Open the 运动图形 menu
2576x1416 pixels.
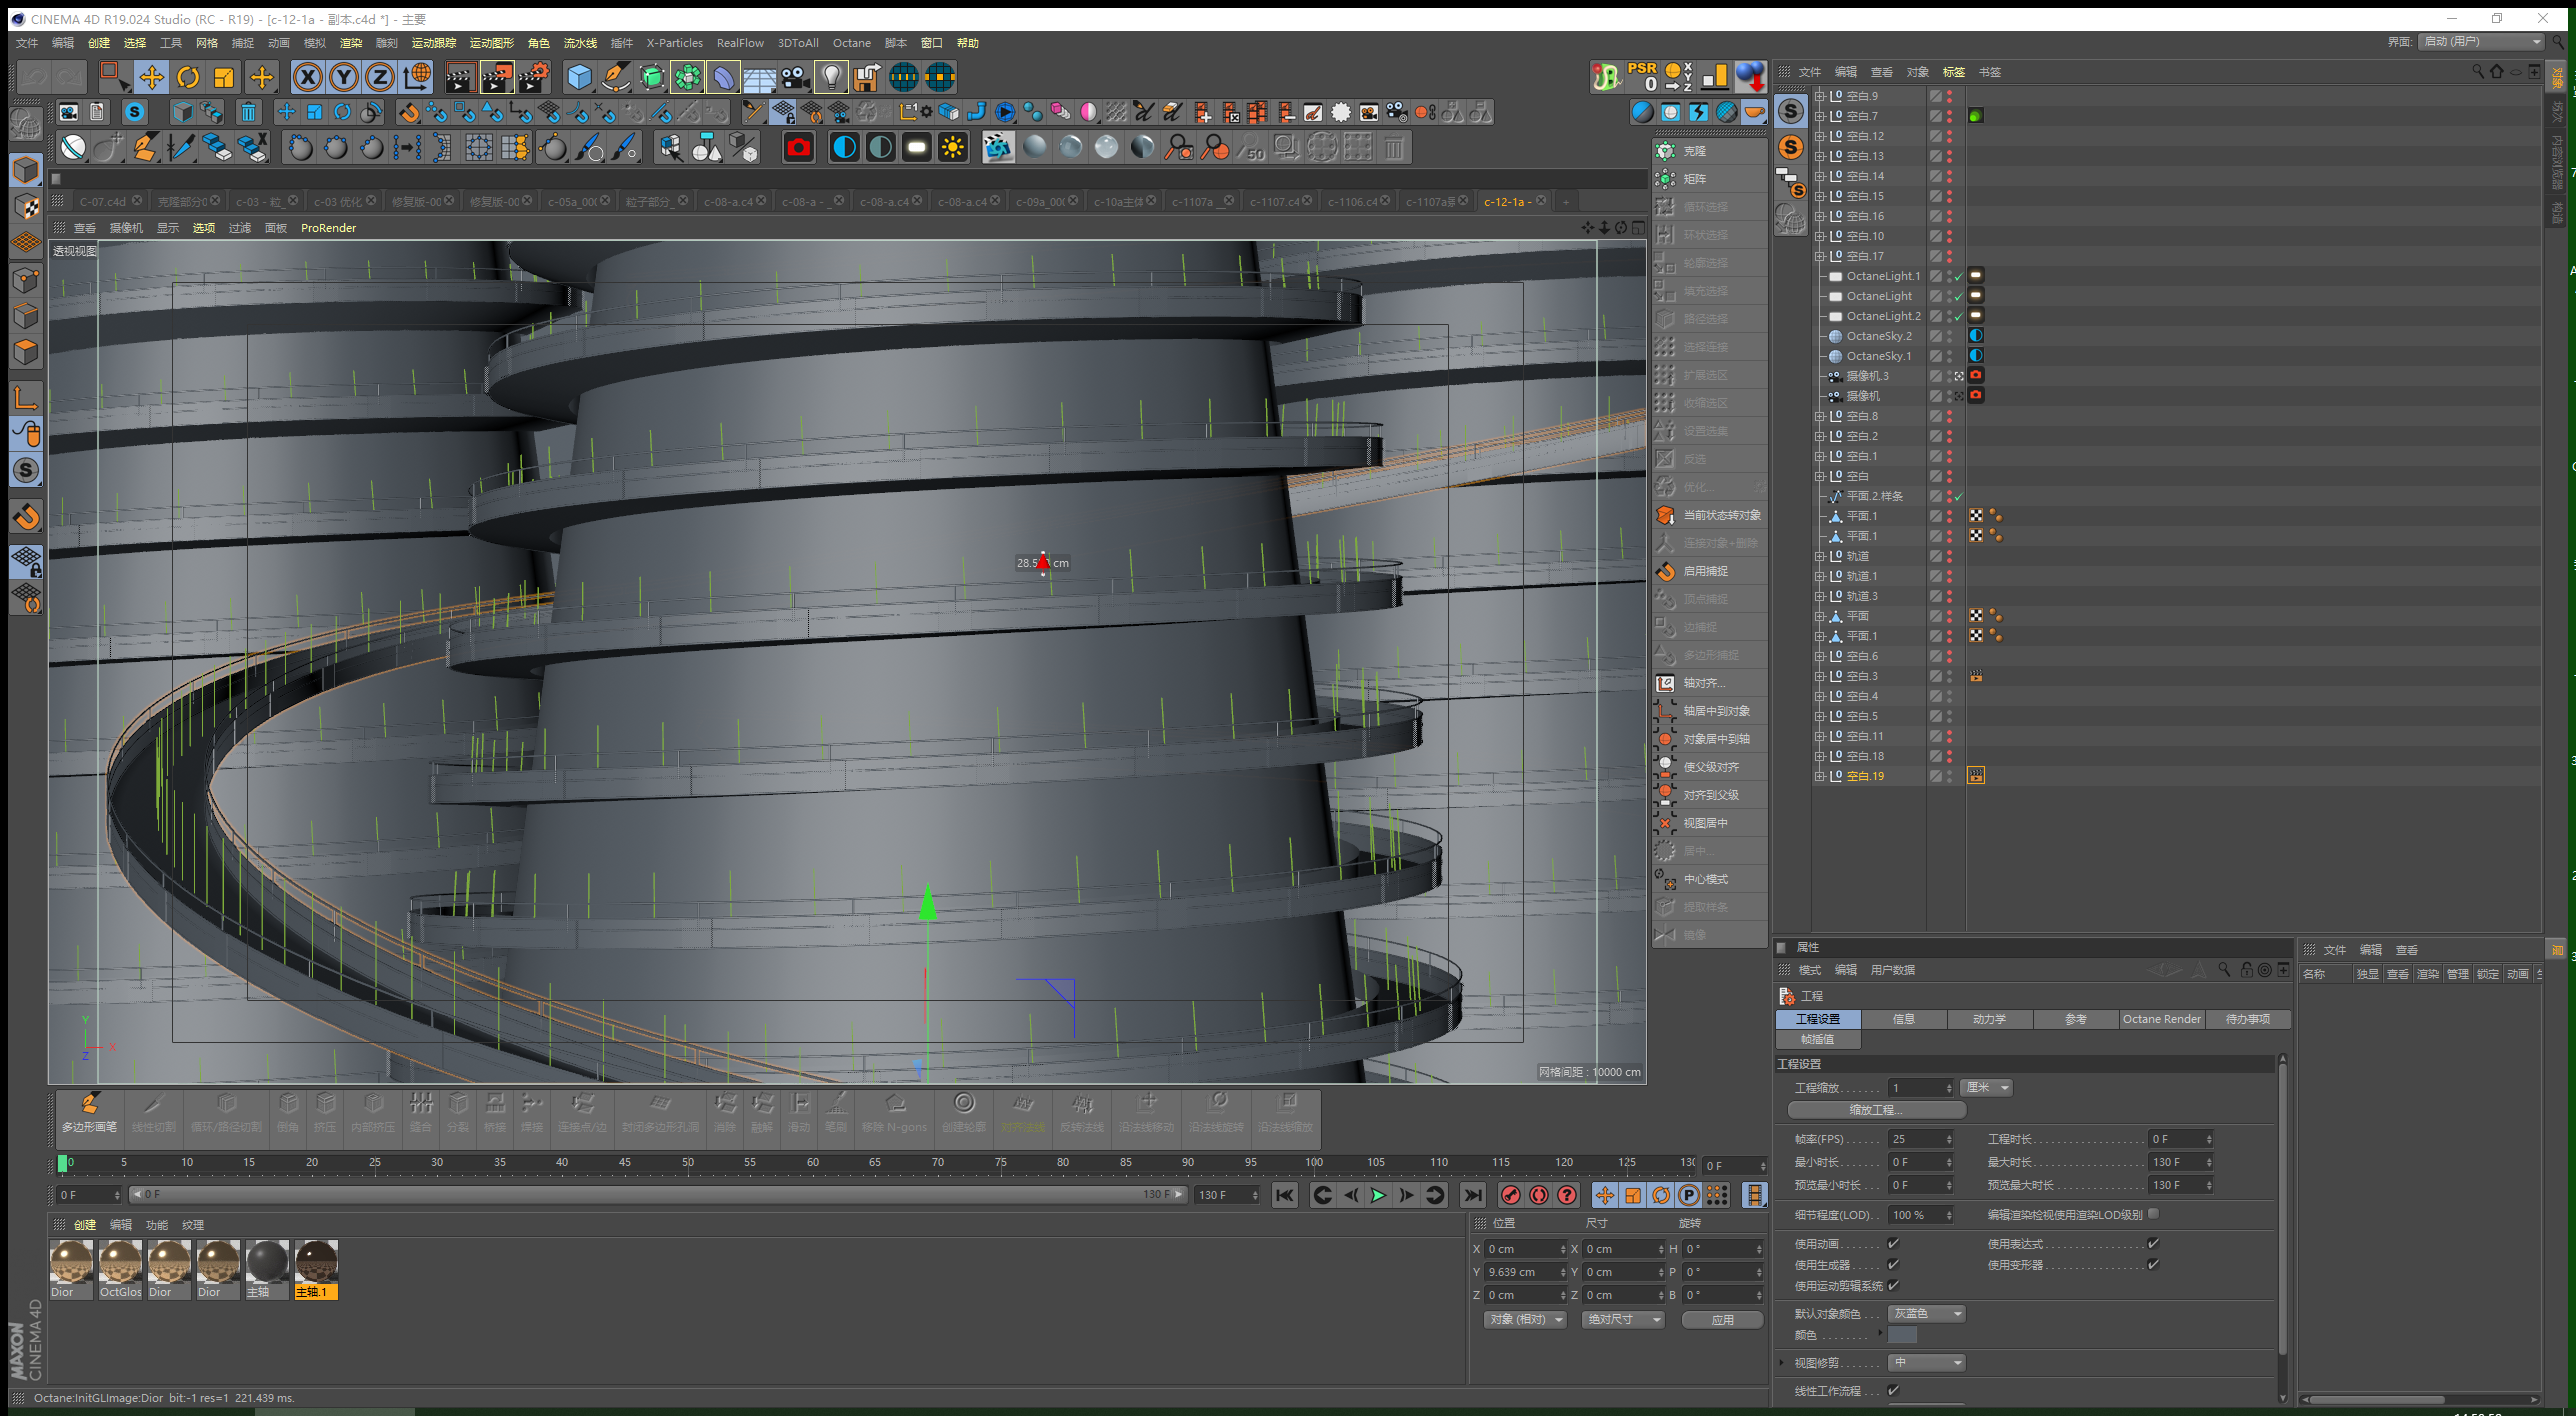[x=491, y=43]
